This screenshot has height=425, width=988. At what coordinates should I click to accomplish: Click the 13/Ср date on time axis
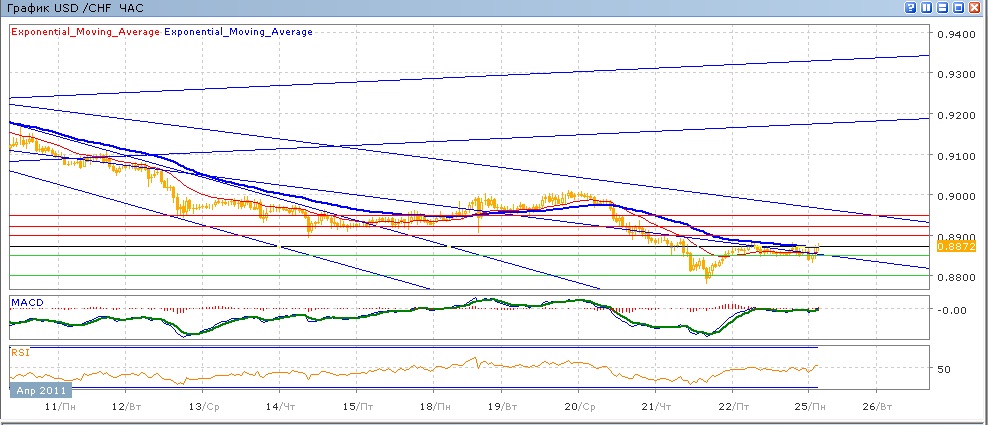(x=204, y=407)
